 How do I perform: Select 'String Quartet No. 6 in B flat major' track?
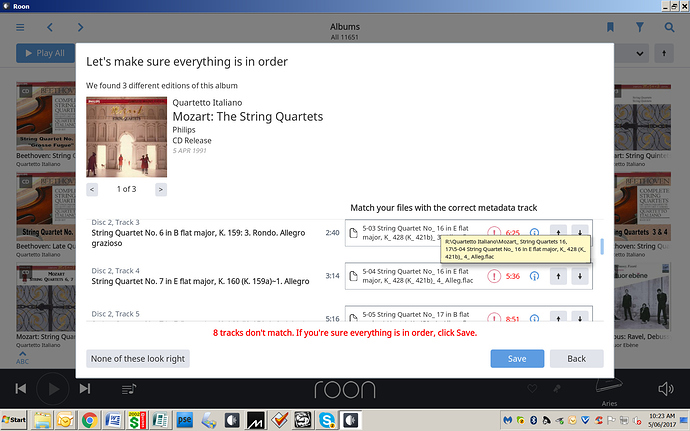(198, 238)
